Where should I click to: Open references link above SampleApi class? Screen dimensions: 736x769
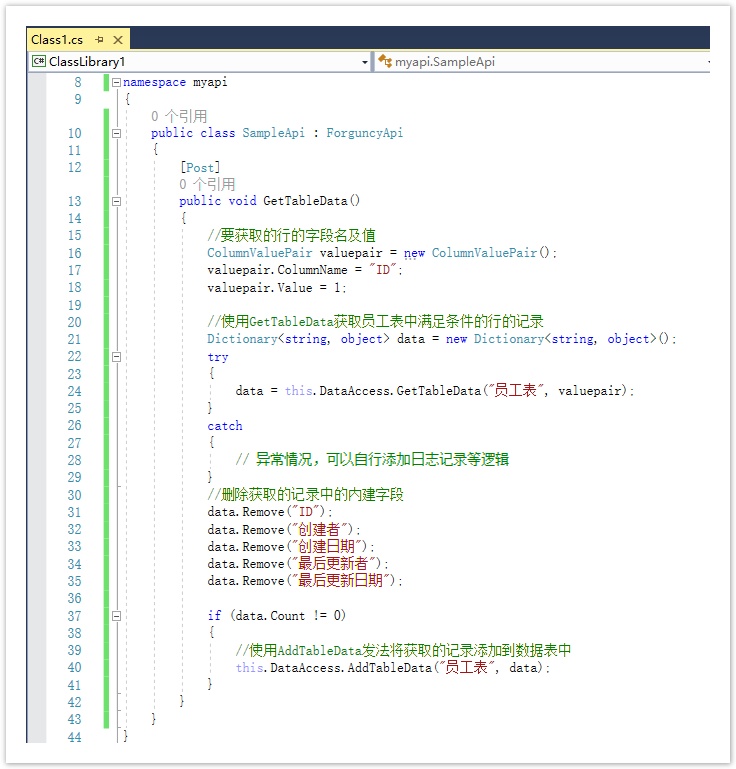tap(179, 116)
